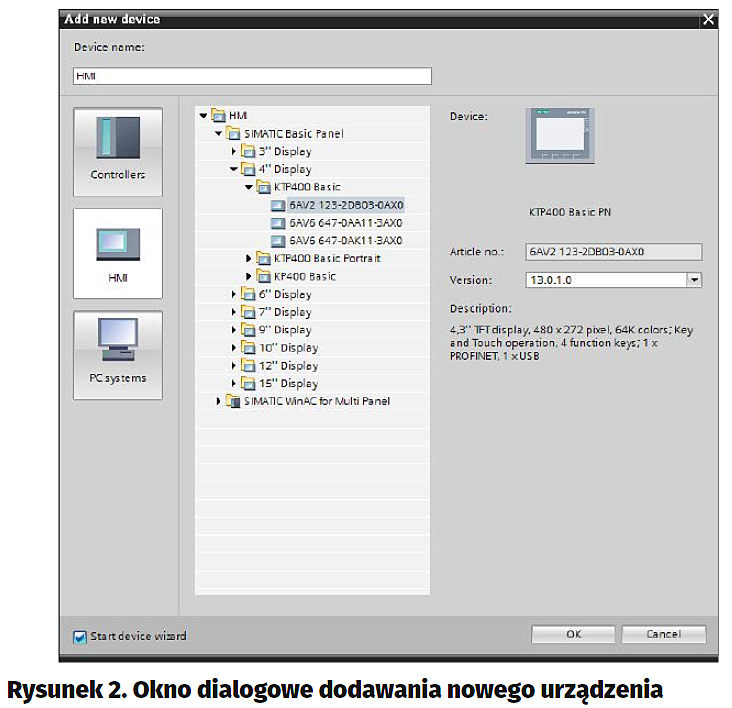Open the Version dropdown list
732x708 pixels.
click(694, 281)
